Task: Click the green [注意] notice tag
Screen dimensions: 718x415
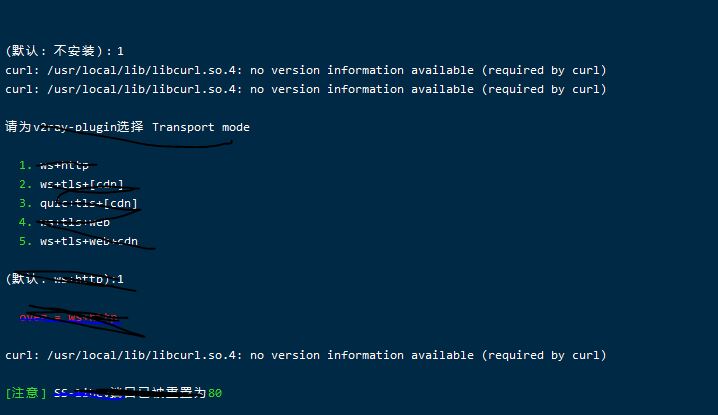Action: (x=25, y=393)
